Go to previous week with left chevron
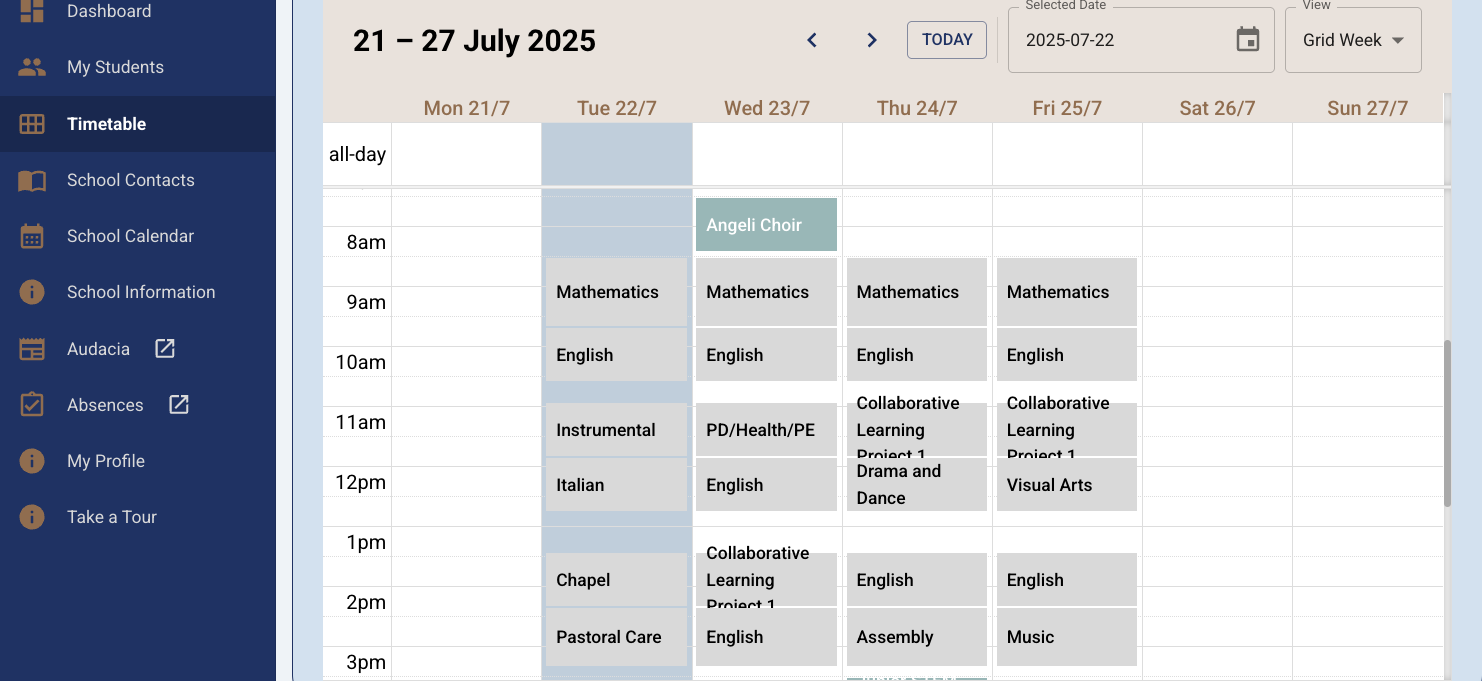Viewport: 1482px width, 681px height. coord(812,40)
